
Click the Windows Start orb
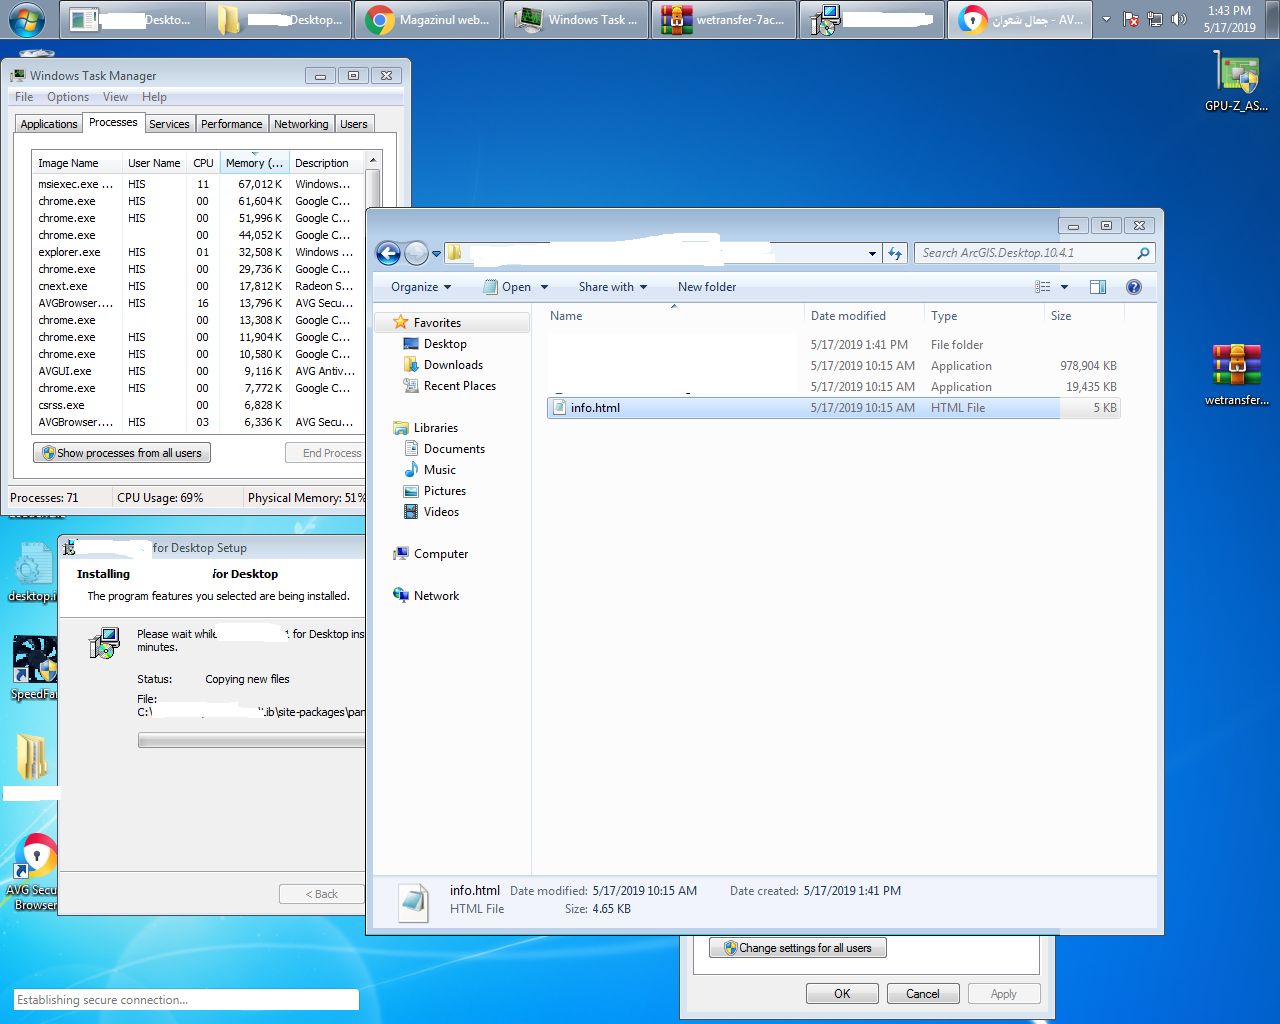26,20
